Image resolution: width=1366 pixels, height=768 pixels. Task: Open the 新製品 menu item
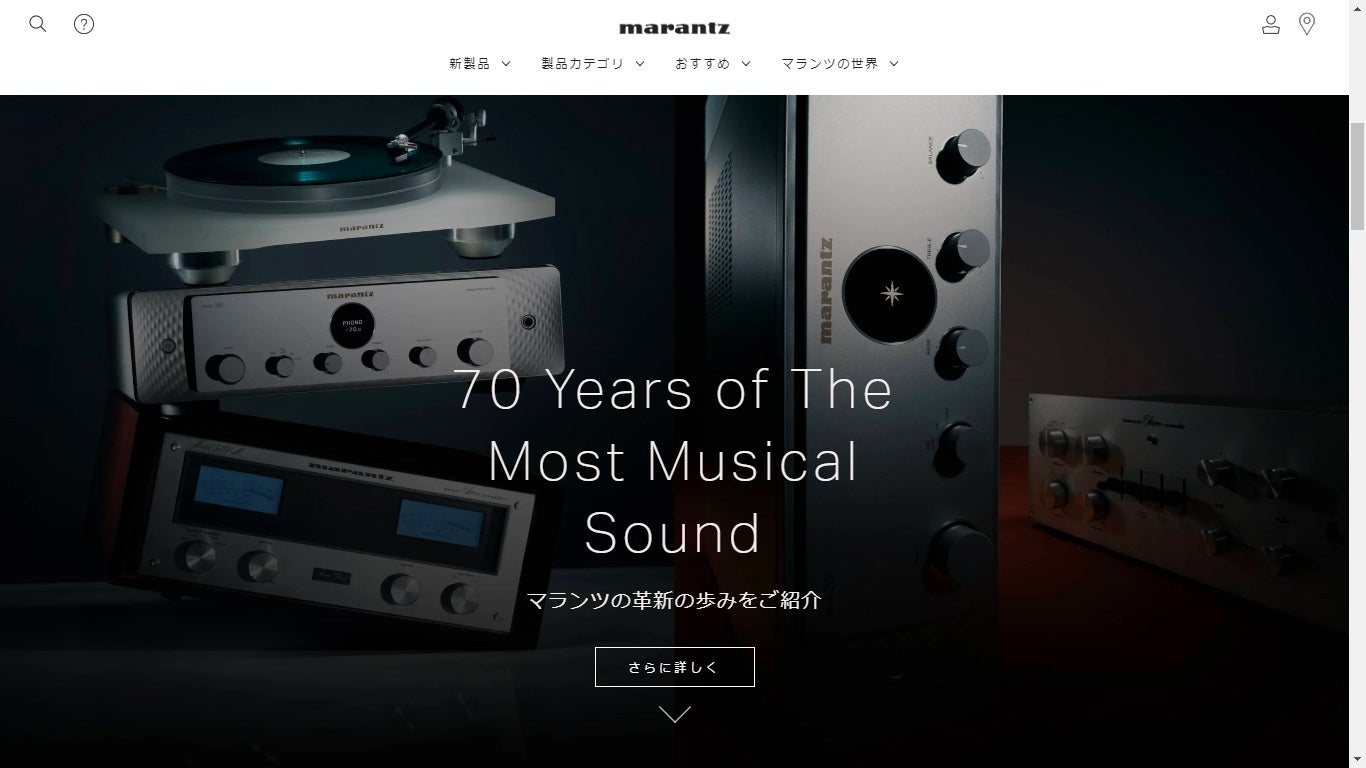tap(469, 63)
